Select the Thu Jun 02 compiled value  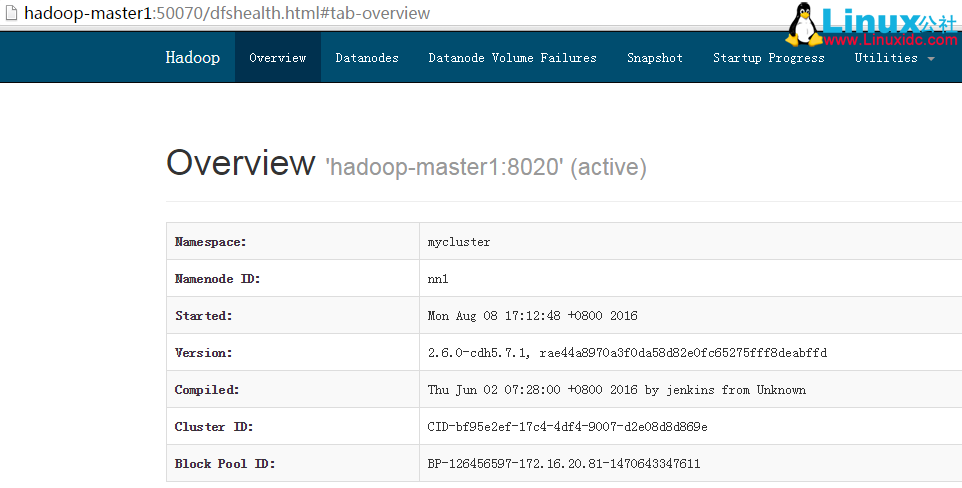pyautogui.click(x=617, y=389)
